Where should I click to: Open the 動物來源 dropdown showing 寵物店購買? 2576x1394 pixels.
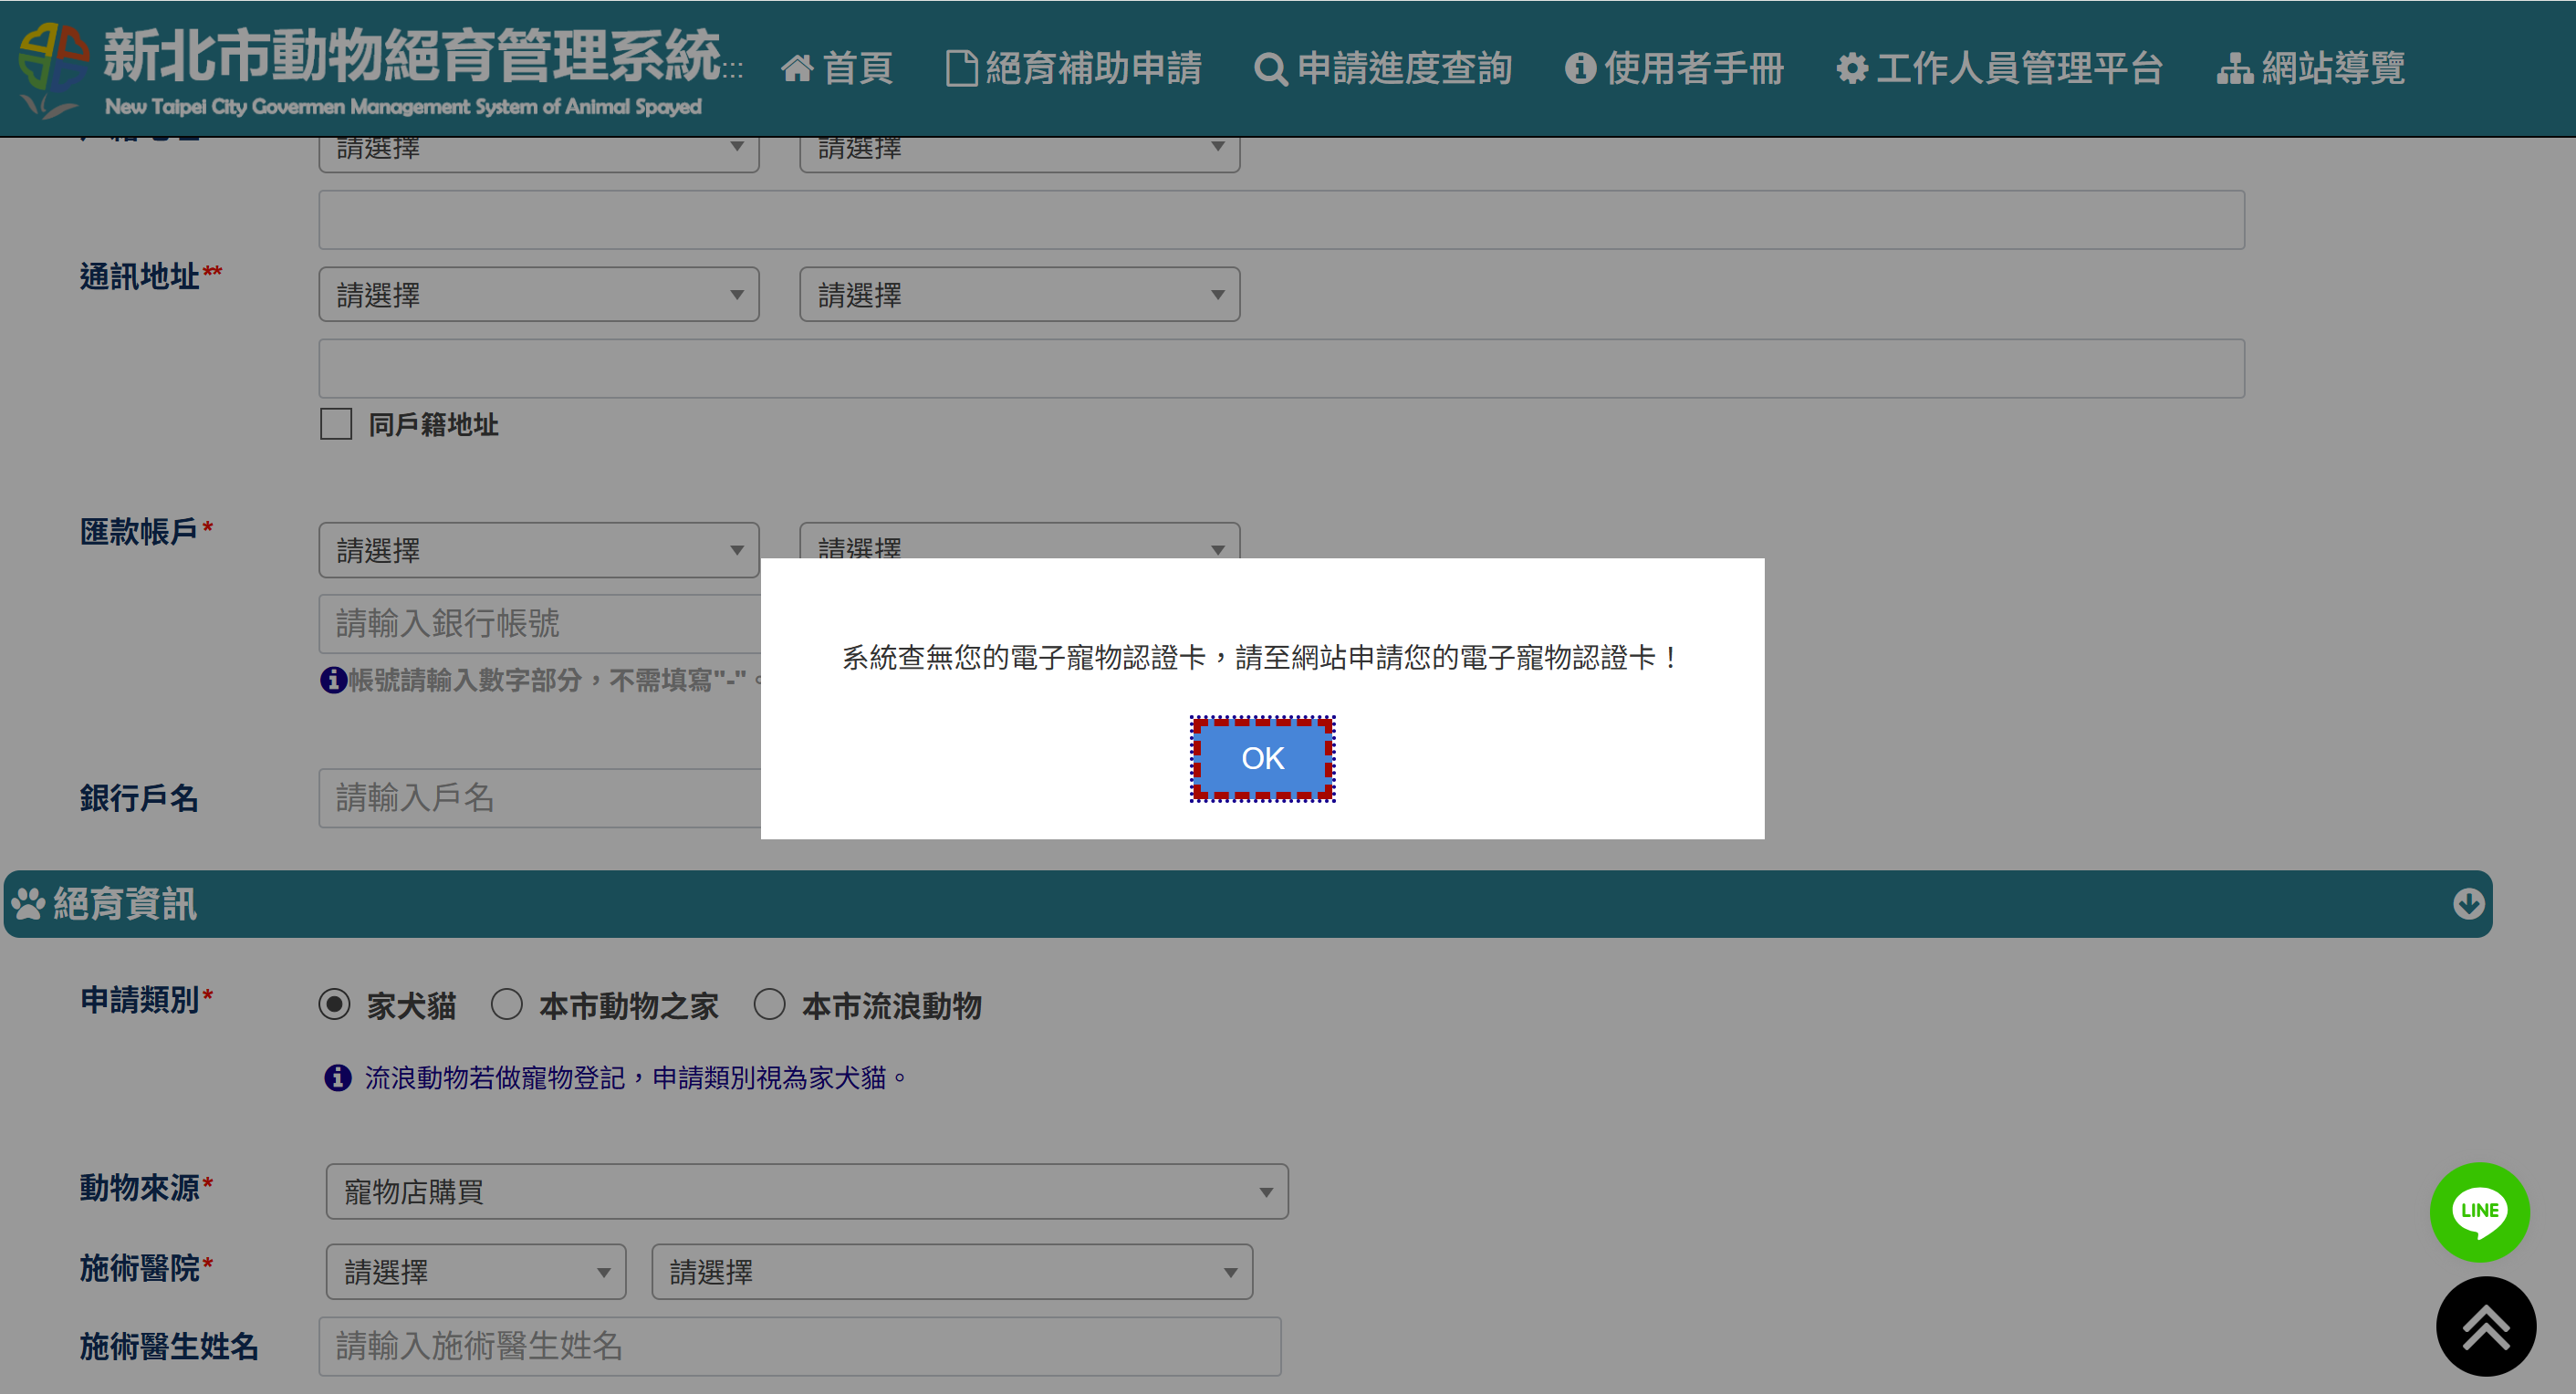tap(806, 1191)
